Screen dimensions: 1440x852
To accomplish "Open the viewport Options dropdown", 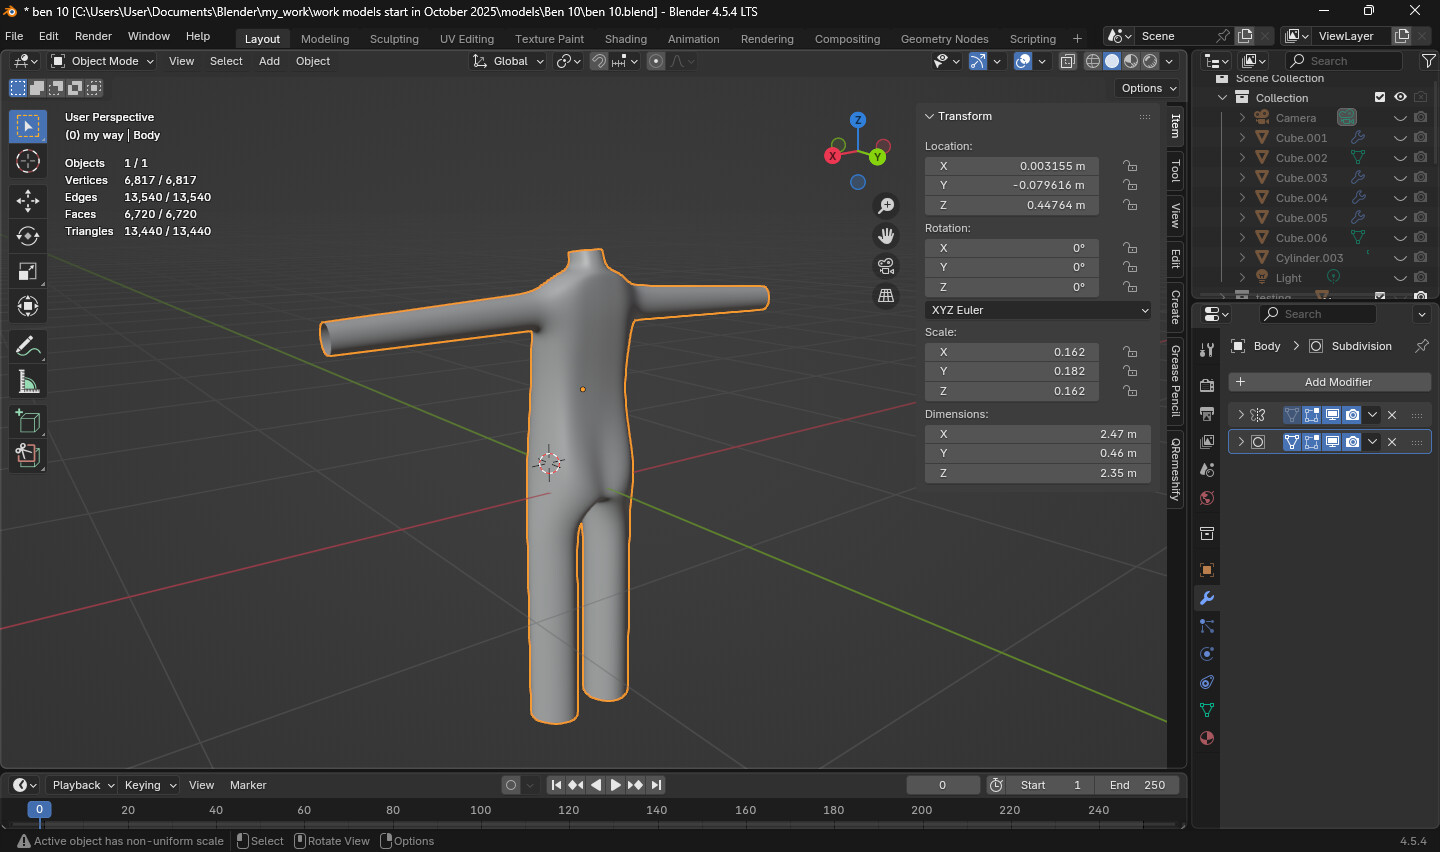I will point(1147,88).
